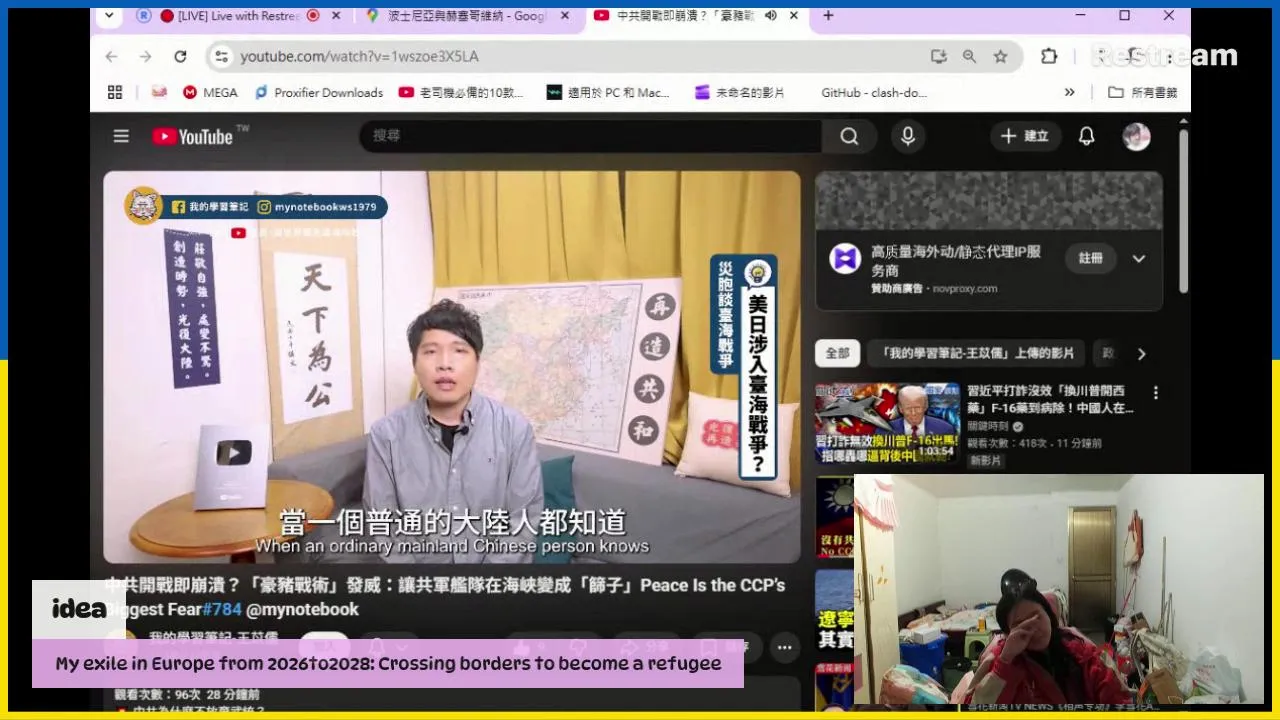Open the YouTube account avatar menu
Viewport: 1280px width, 720px height.
pyautogui.click(x=1136, y=136)
